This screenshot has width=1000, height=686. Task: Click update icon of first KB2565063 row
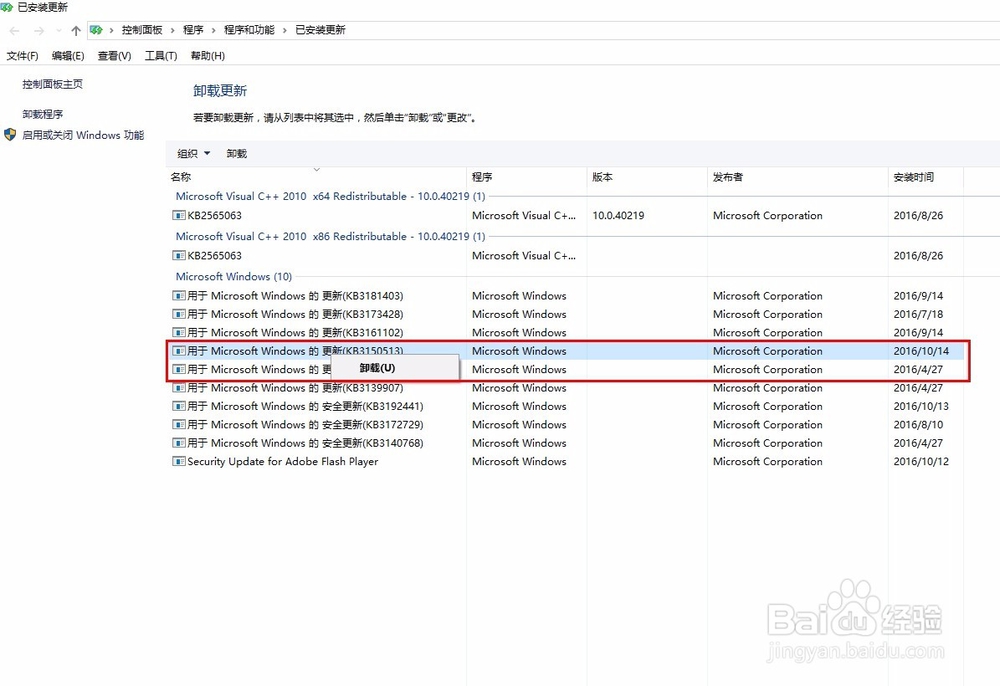179,215
